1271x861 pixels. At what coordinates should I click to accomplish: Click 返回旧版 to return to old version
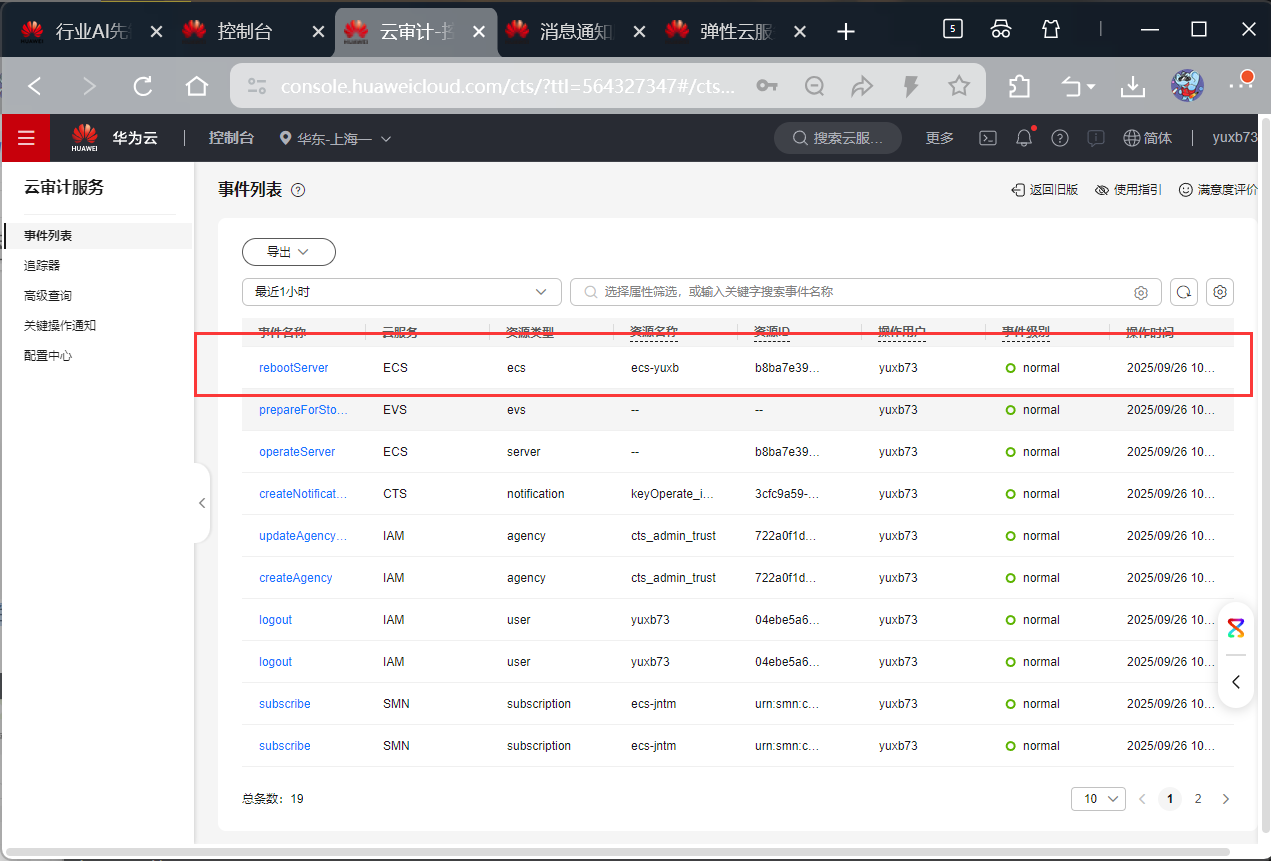tap(1044, 190)
